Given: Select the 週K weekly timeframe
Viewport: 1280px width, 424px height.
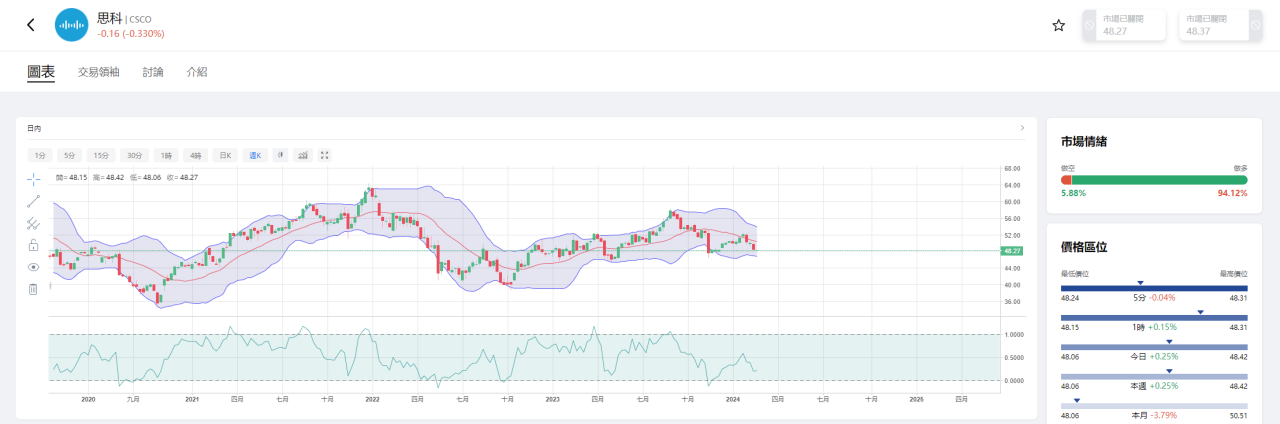Looking at the screenshot, I should click(x=254, y=155).
